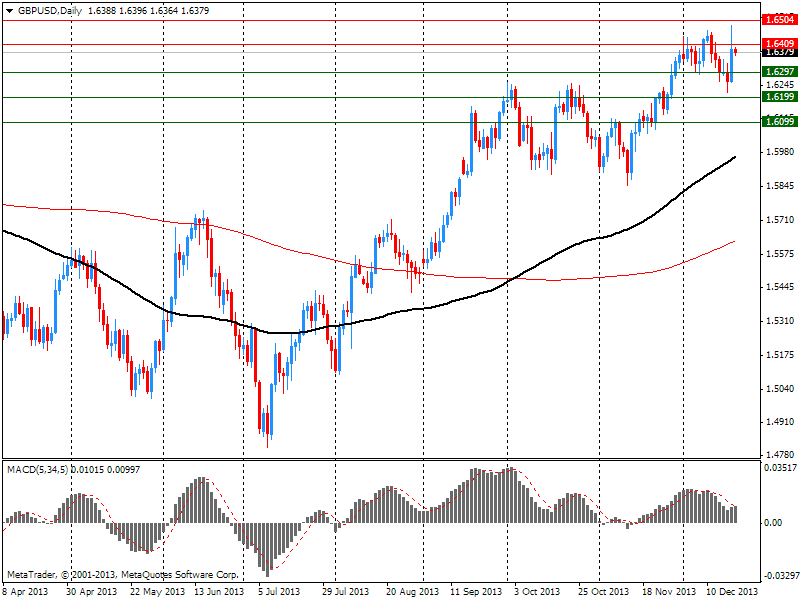The height and width of the screenshot is (600, 800).
Task: Select the 1.6199 green support label
Action: click(780, 97)
